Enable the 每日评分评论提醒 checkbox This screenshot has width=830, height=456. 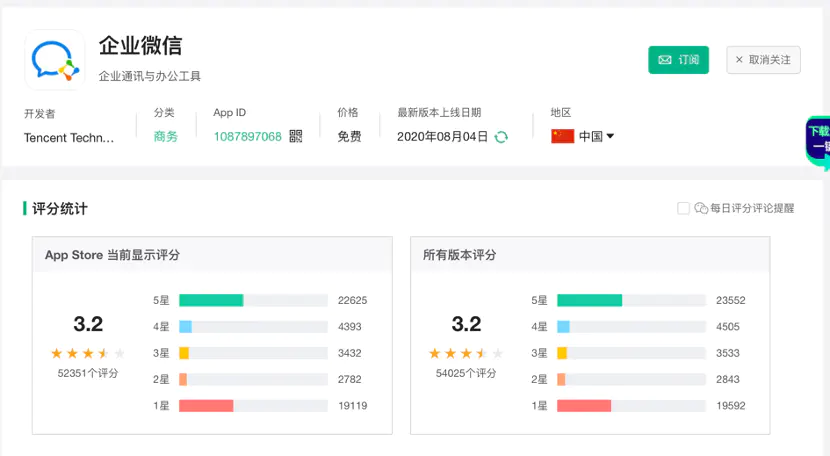tap(683, 208)
